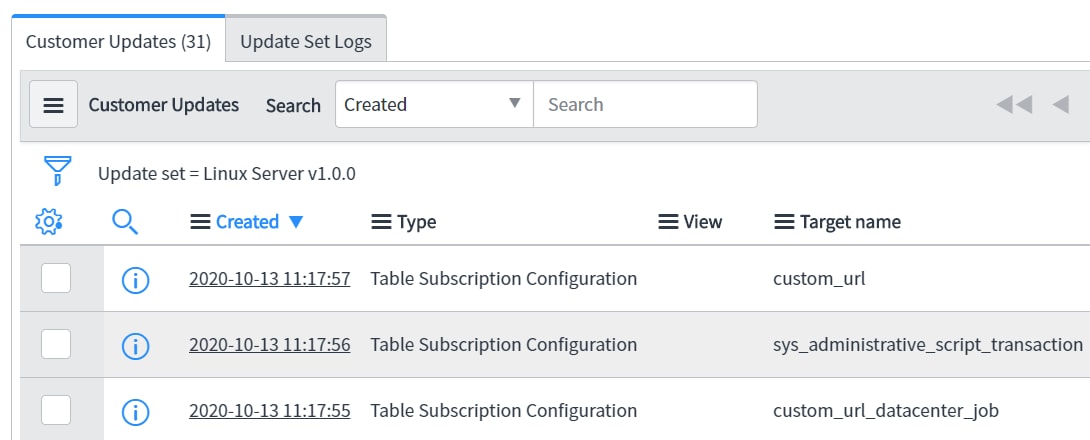
Task: Switch to Update Set Logs tab
Action: (306, 41)
